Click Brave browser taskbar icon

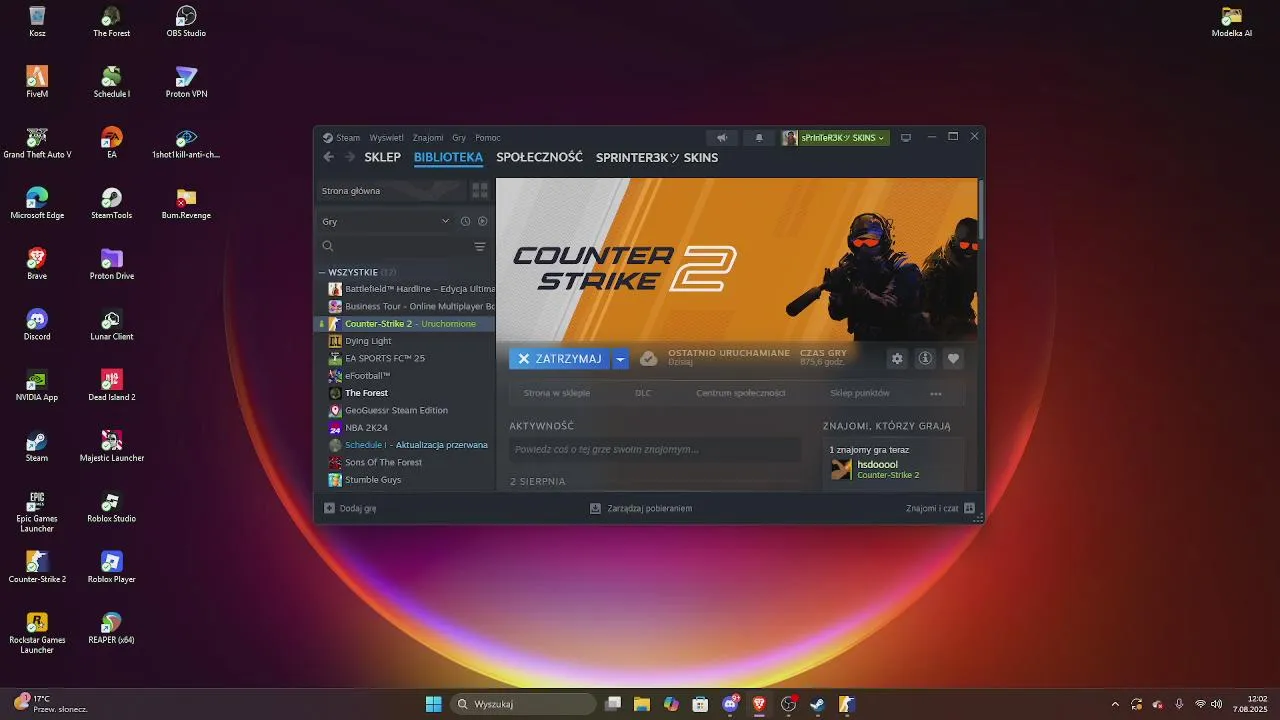[759, 704]
